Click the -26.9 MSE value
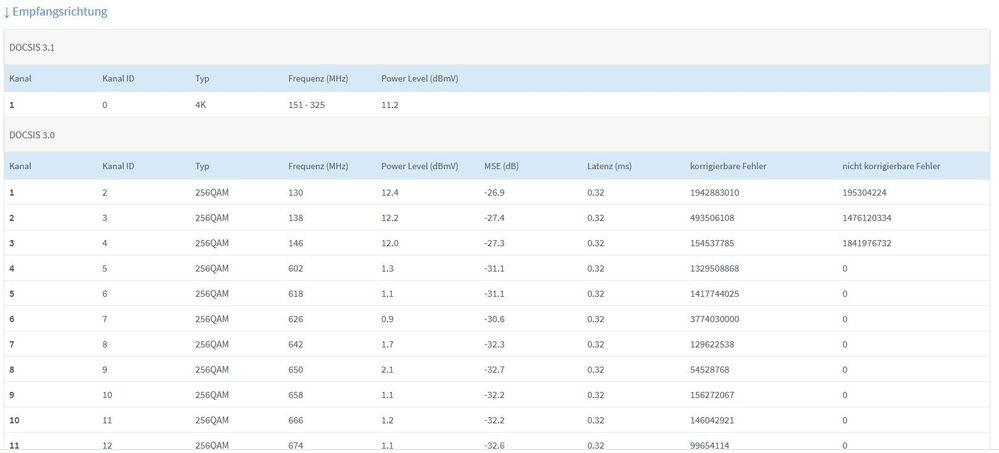999x453 pixels. [x=494, y=192]
